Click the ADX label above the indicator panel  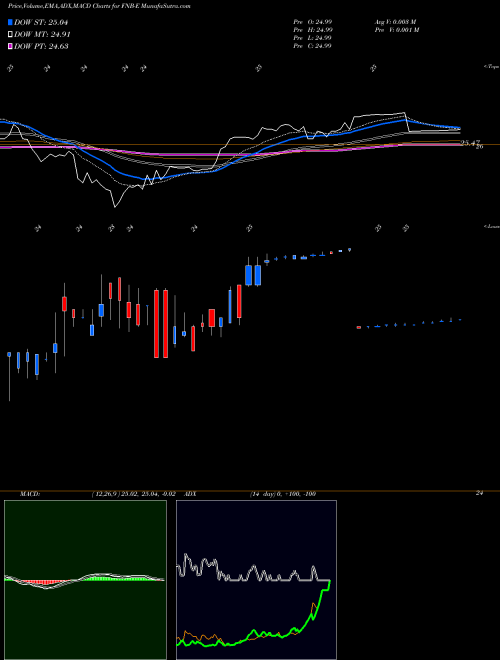point(190,494)
